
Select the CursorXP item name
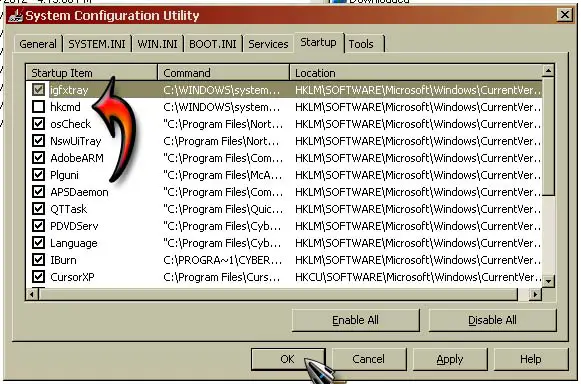click(72, 277)
